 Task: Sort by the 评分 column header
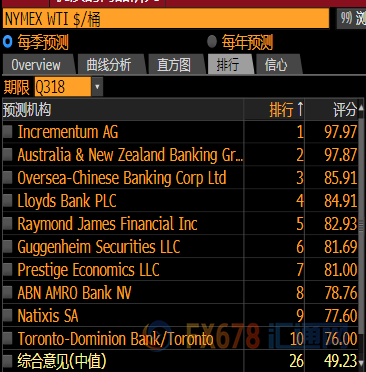[331, 110]
